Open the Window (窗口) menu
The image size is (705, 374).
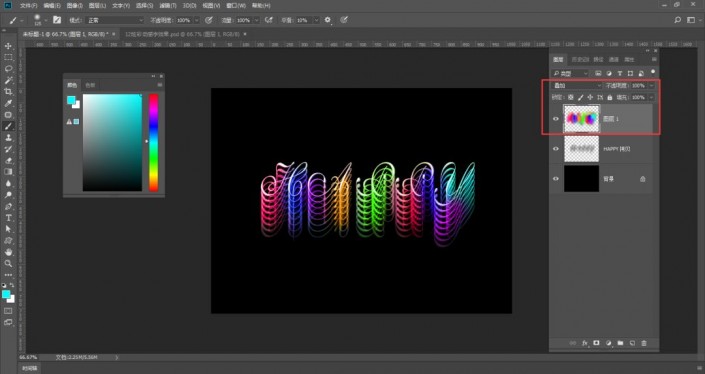(236, 6)
